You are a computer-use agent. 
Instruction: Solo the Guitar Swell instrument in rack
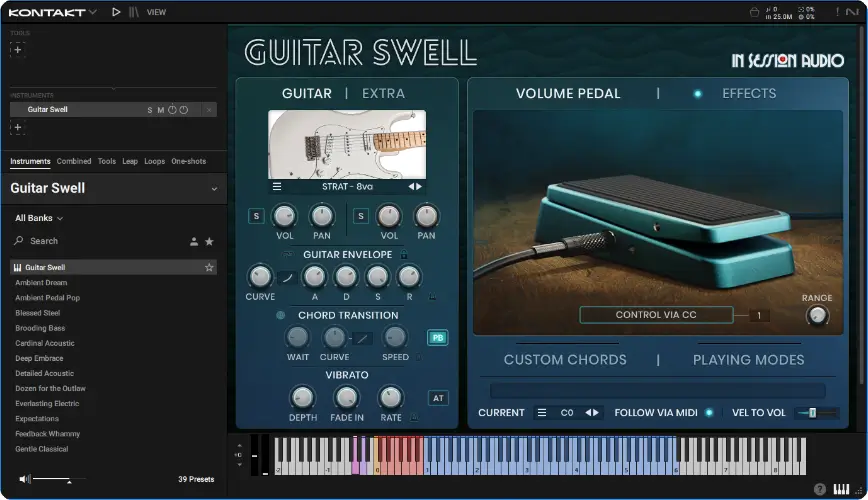pos(149,110)
